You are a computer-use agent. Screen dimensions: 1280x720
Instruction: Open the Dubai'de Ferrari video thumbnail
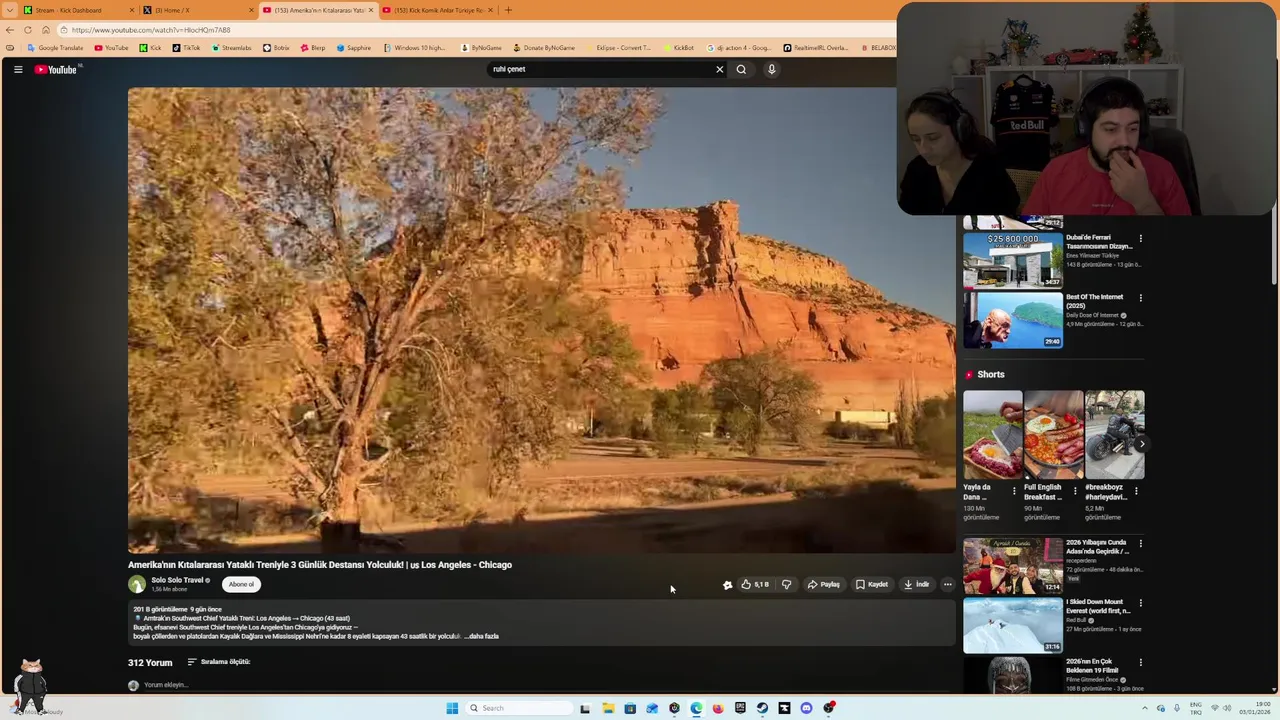[x=1013, y=260]
